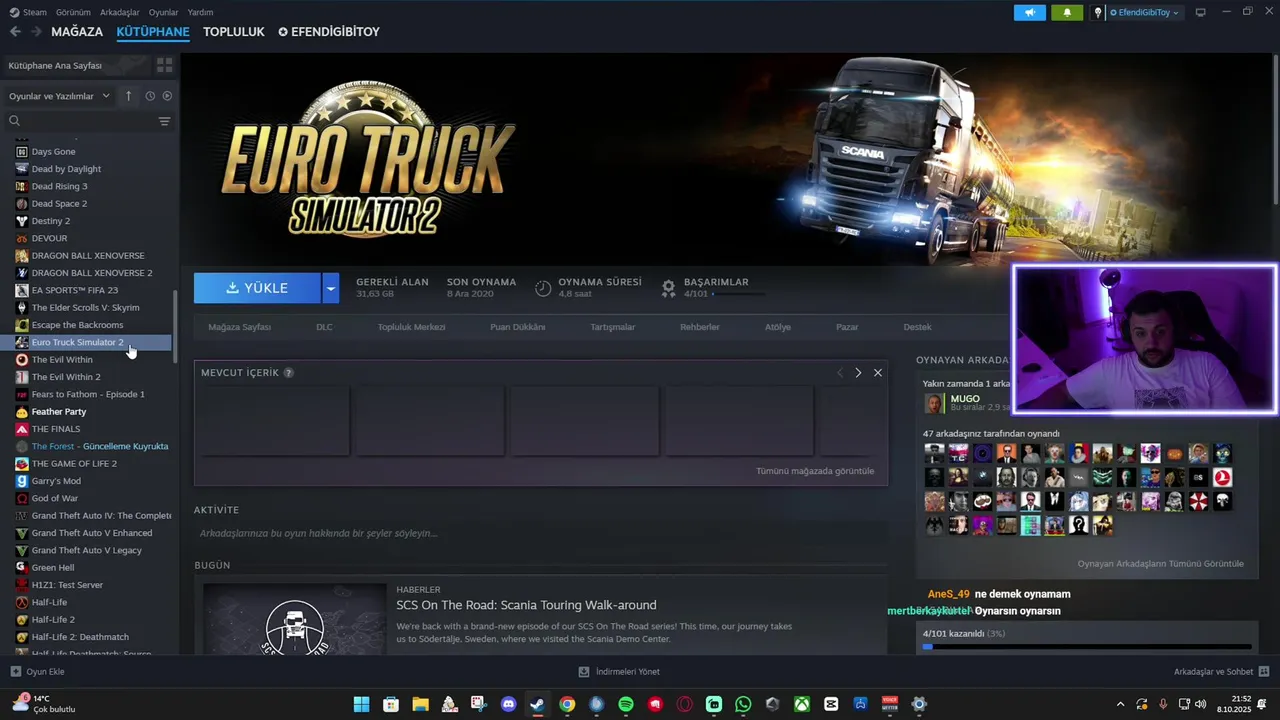This screenshot has width=1280, height=720.
Task: Open SCS On The Road news article
Action: [526, 605]
